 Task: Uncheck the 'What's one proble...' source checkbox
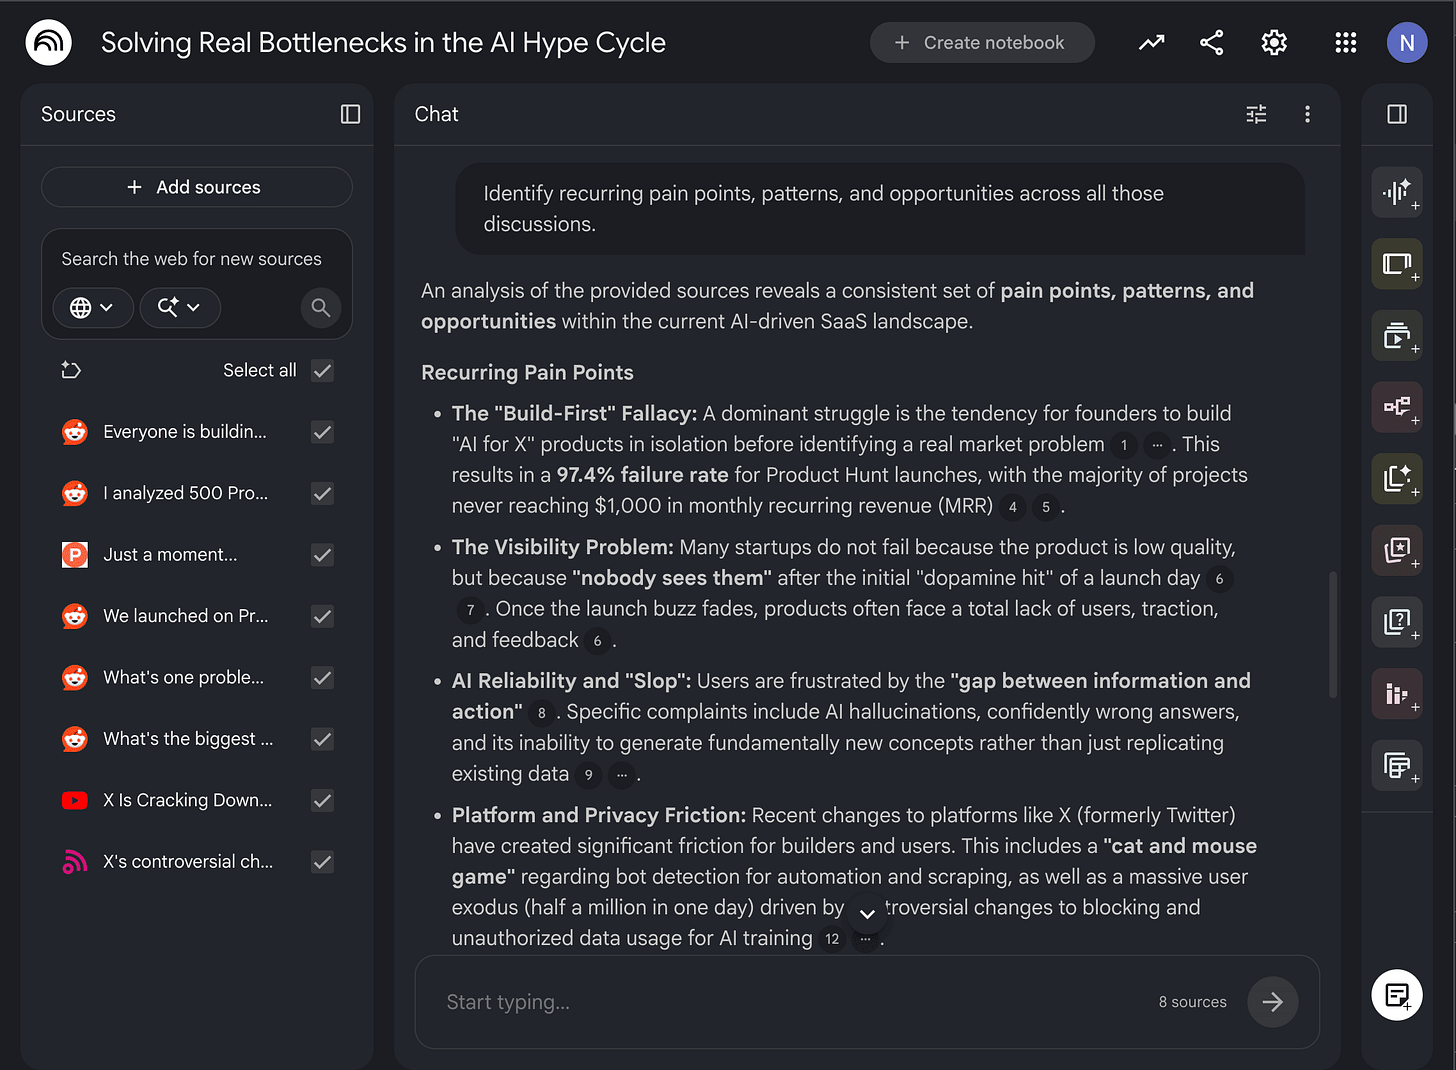pyautogui.click(x=322, y=677)
